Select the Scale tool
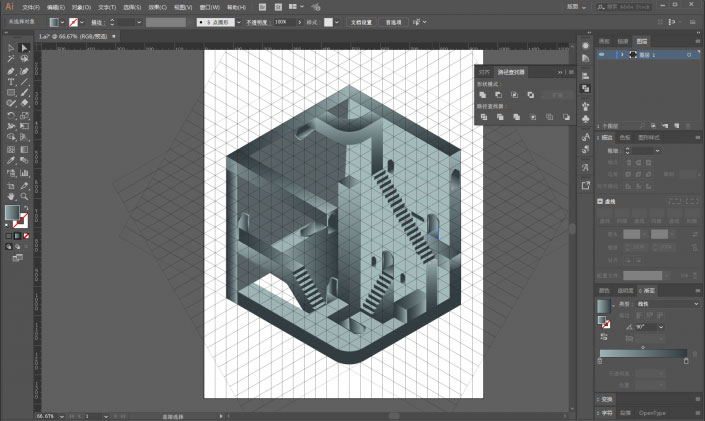The height and width of the screenshot is (421, 705). (x=24, y=116)
